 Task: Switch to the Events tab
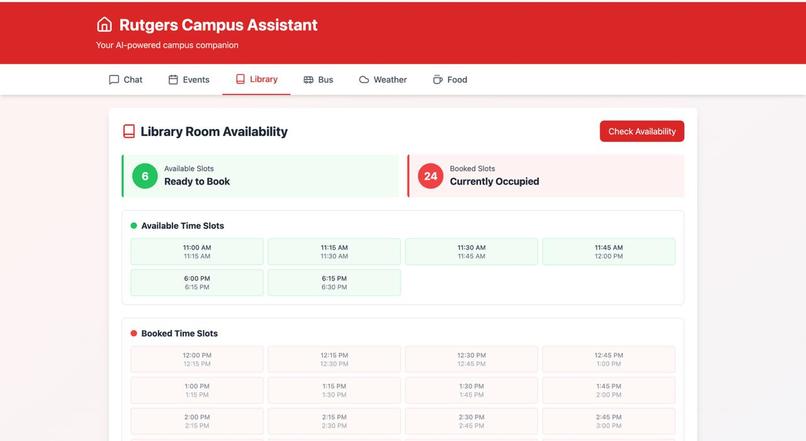click(x=189, y=80)
